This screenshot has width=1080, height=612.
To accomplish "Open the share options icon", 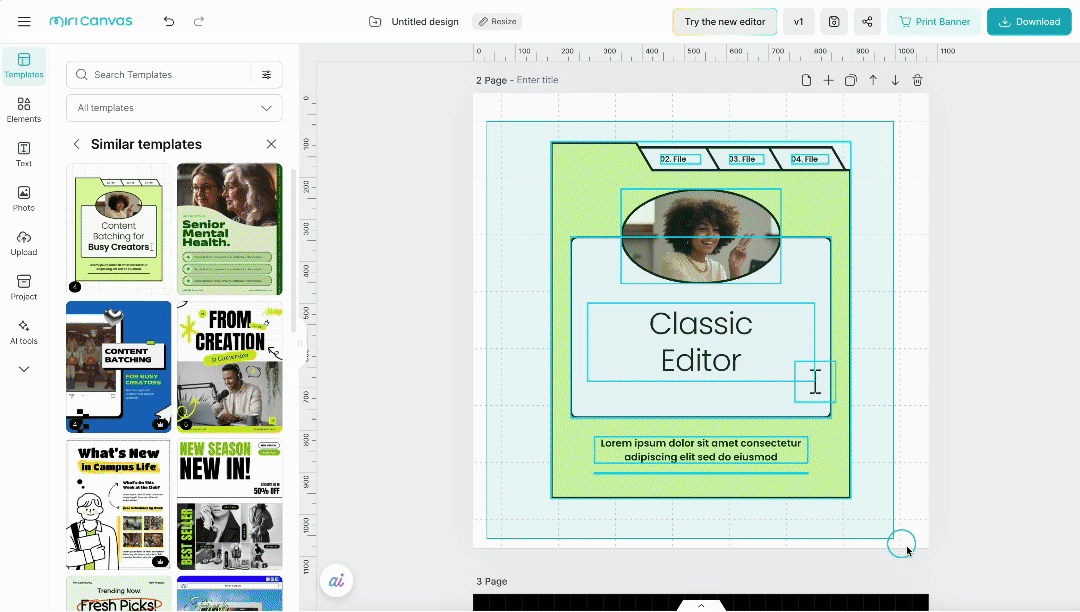I will pyautogui.click(x=867, y=21).
